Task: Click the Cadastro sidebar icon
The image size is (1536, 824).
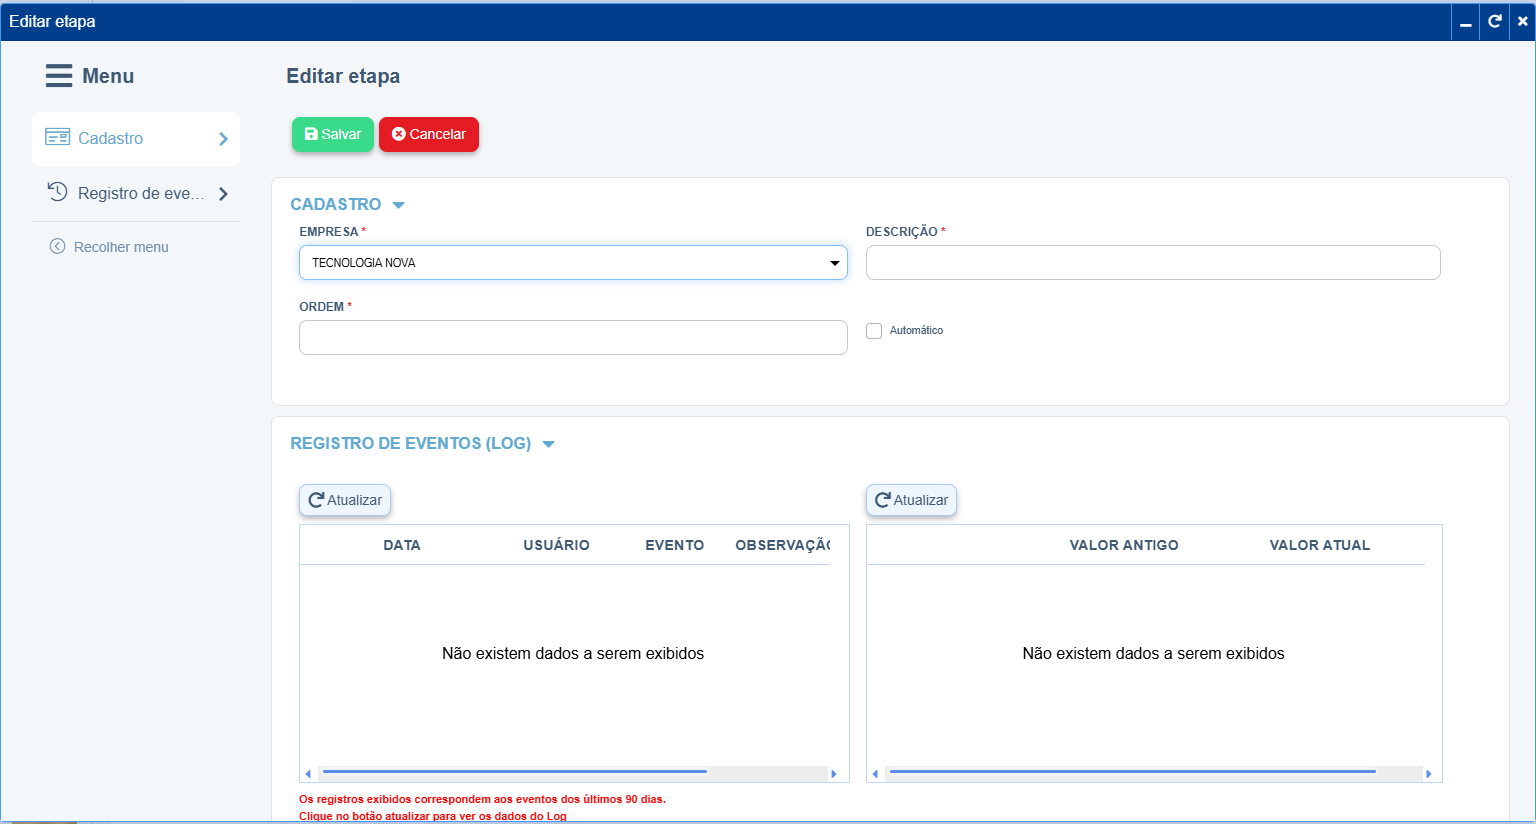Action: pos(56,138)
